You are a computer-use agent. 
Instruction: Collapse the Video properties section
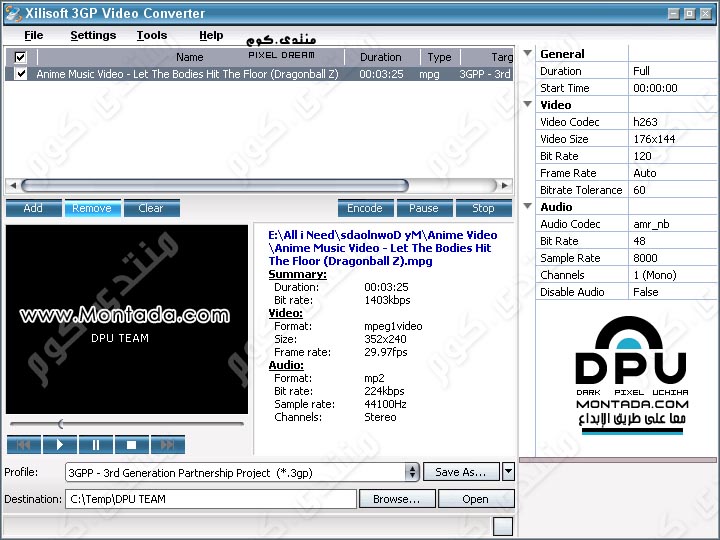(528, 104)
